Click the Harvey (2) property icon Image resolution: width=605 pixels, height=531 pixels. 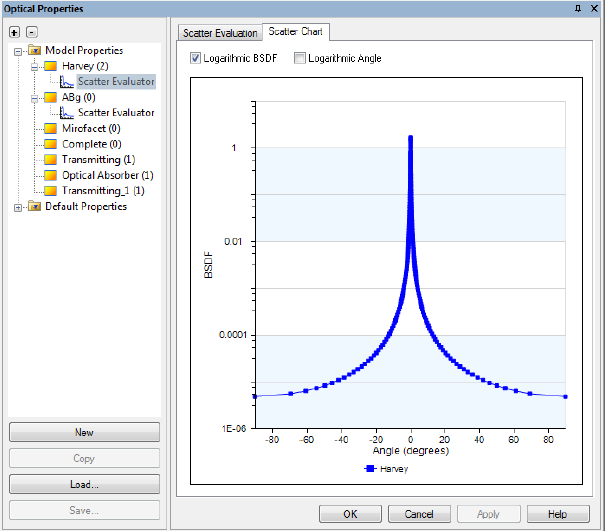pos(51,66)
